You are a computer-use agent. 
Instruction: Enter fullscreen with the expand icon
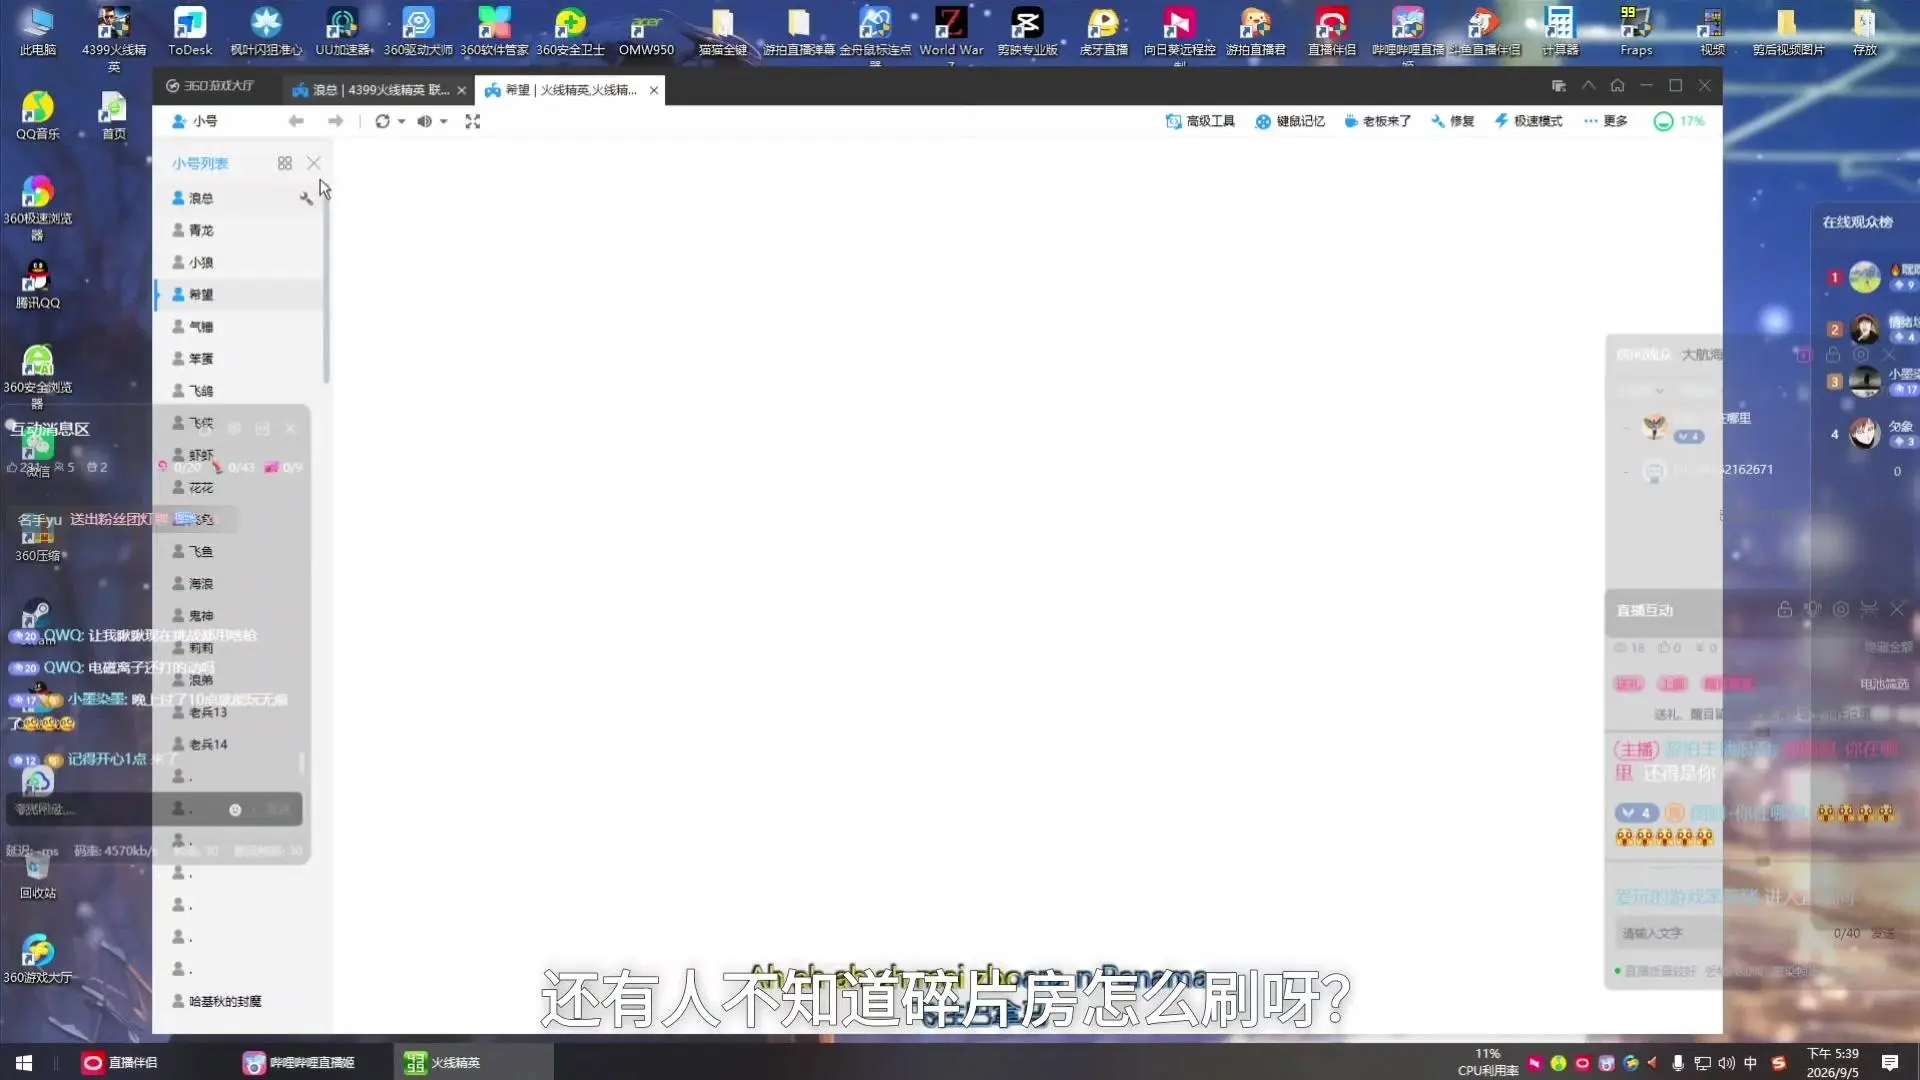tap(473, 121)
